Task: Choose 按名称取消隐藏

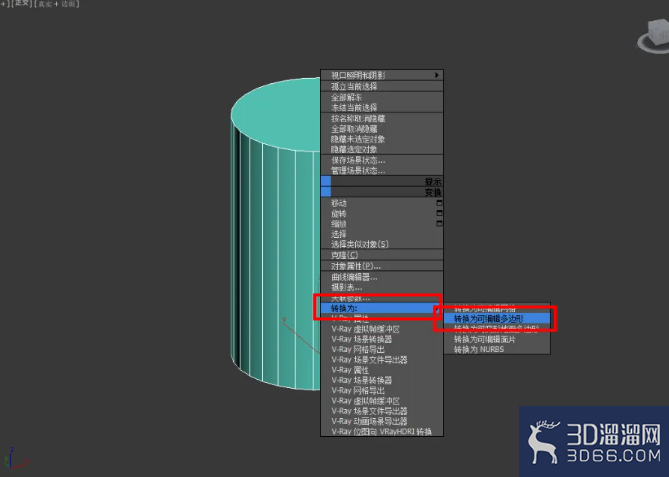Action: [x=382, y=119]
